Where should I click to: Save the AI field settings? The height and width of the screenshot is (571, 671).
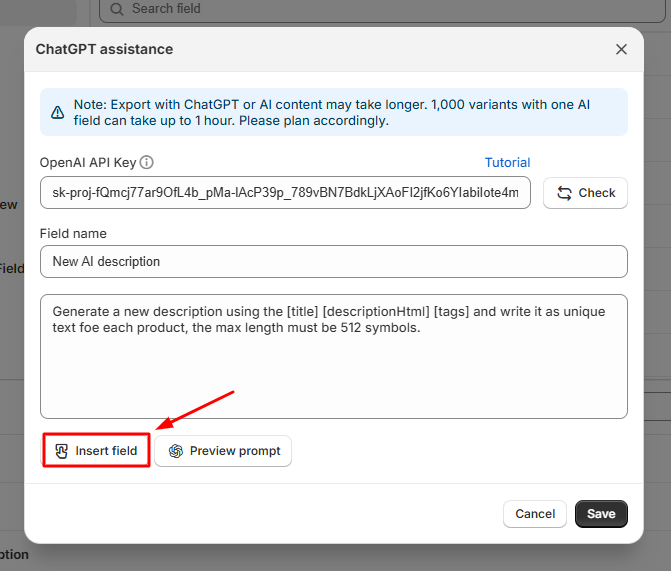[601, 514]
